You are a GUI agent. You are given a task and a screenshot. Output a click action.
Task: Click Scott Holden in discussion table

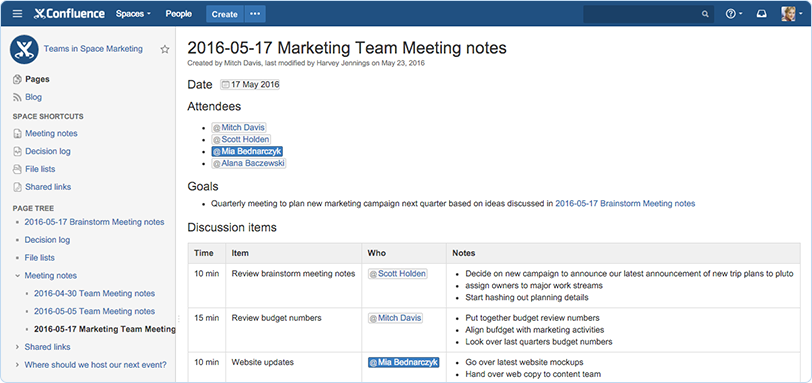pos(397,274)
